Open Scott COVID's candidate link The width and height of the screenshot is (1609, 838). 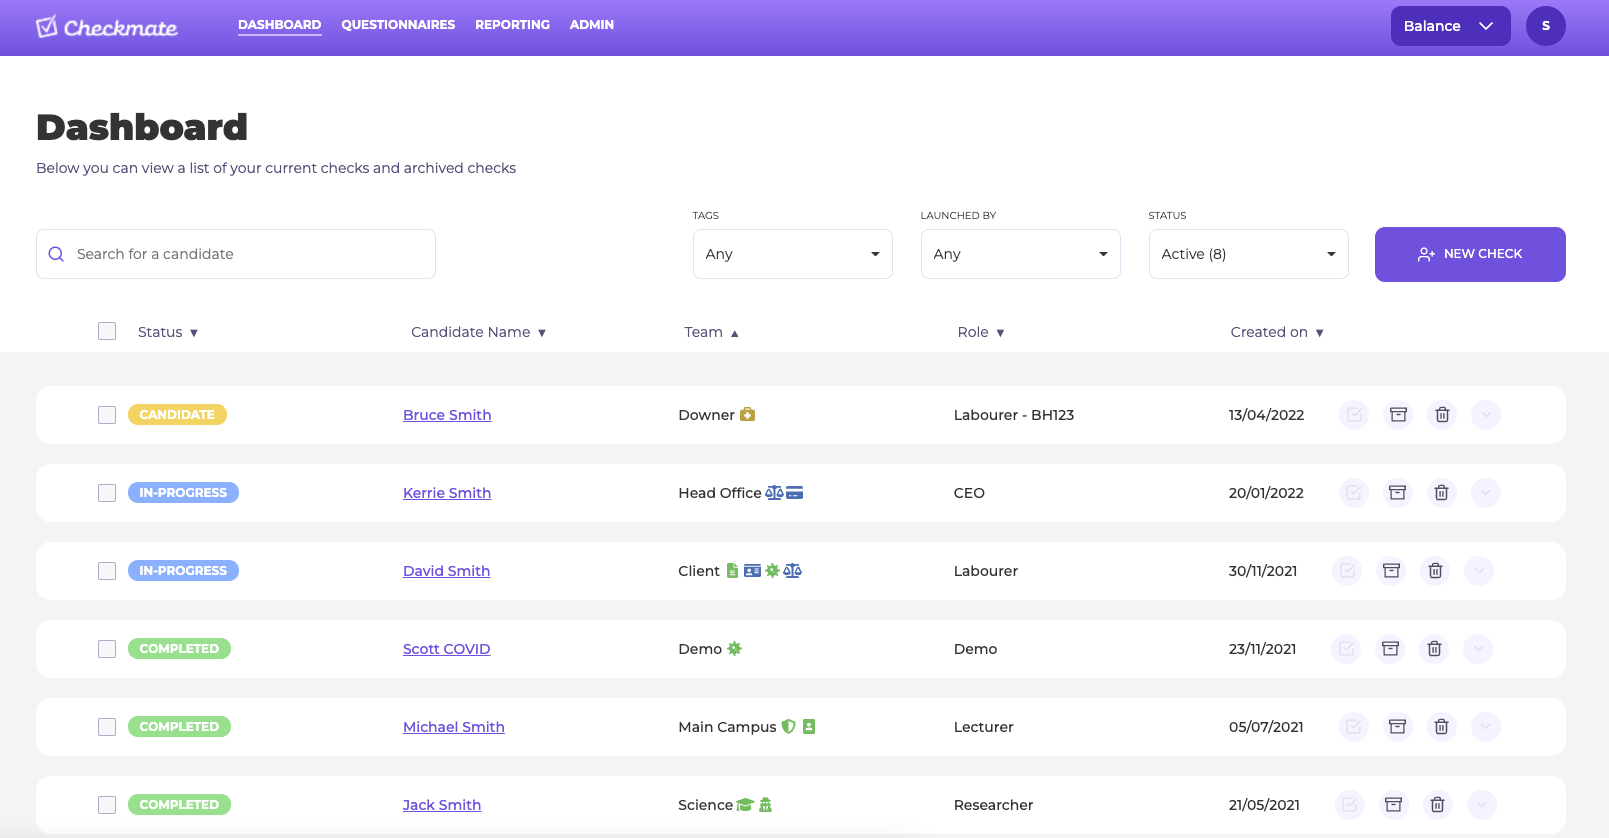pos(446,649)
